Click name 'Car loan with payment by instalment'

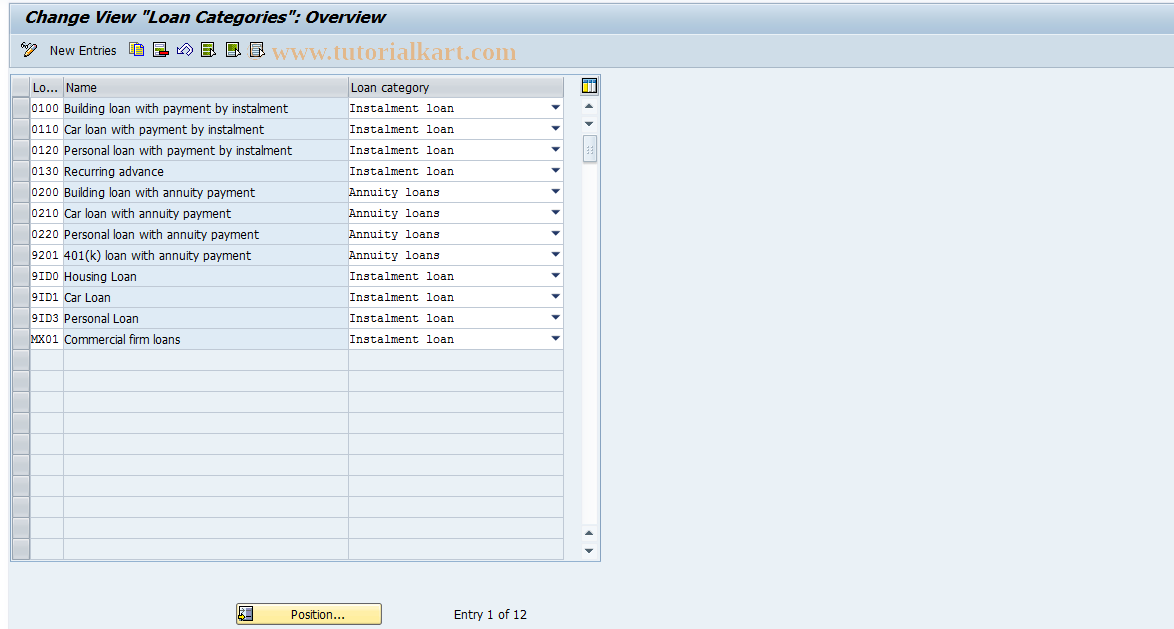coord(164,130)
